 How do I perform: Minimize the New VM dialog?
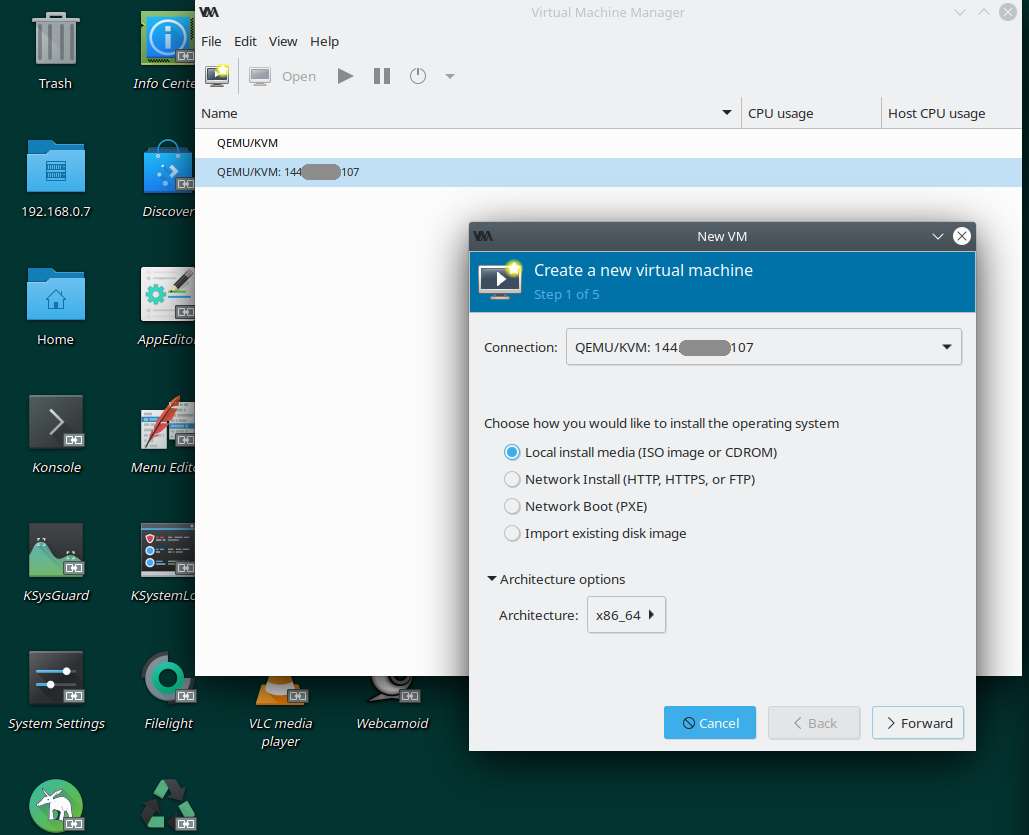pyautogui.click(x=938, y=236)
